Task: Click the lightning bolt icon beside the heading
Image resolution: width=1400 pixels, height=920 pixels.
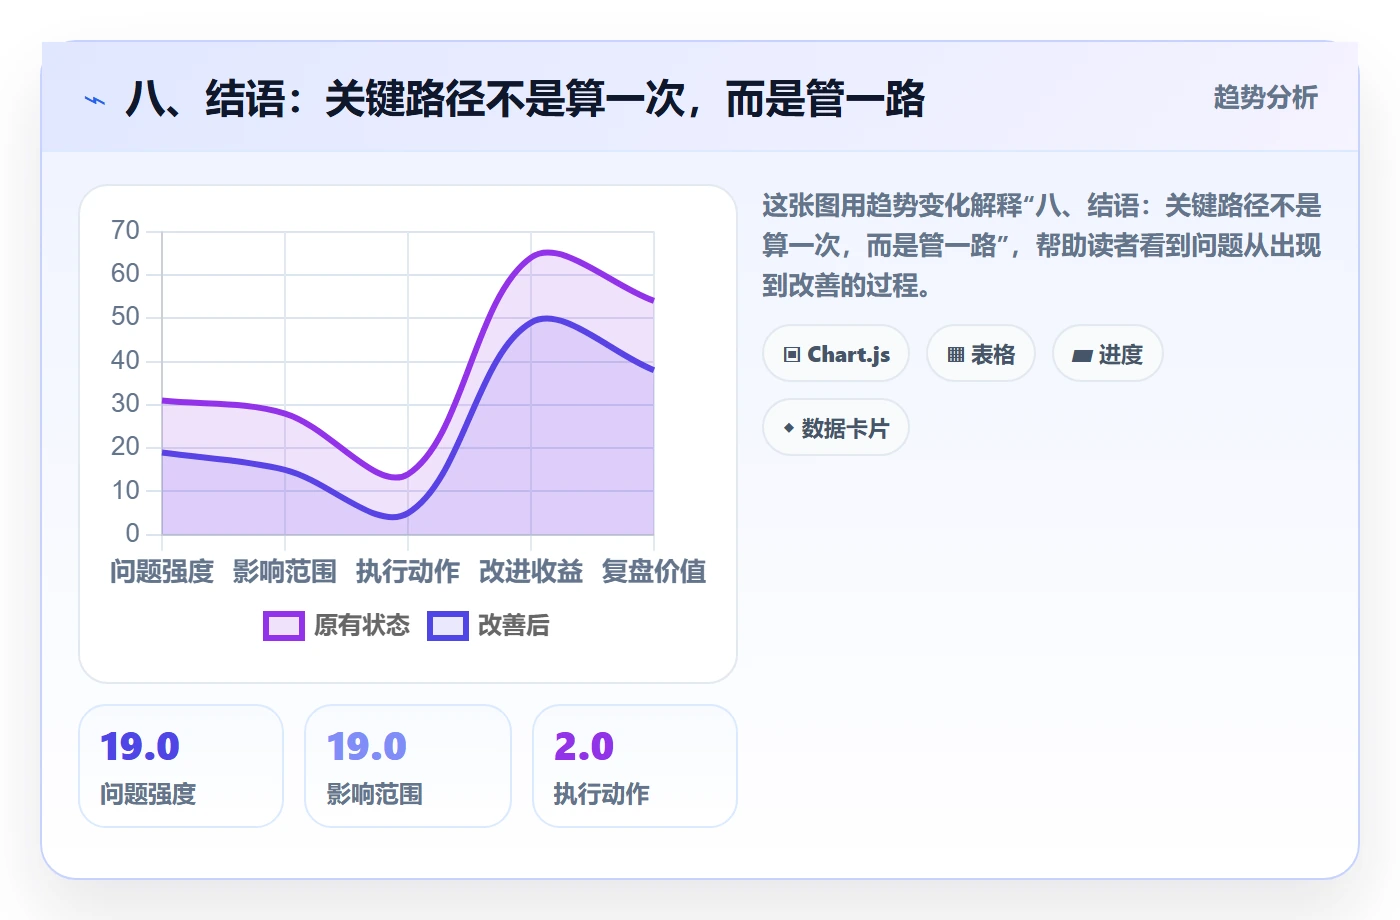Action: point(95,100)
